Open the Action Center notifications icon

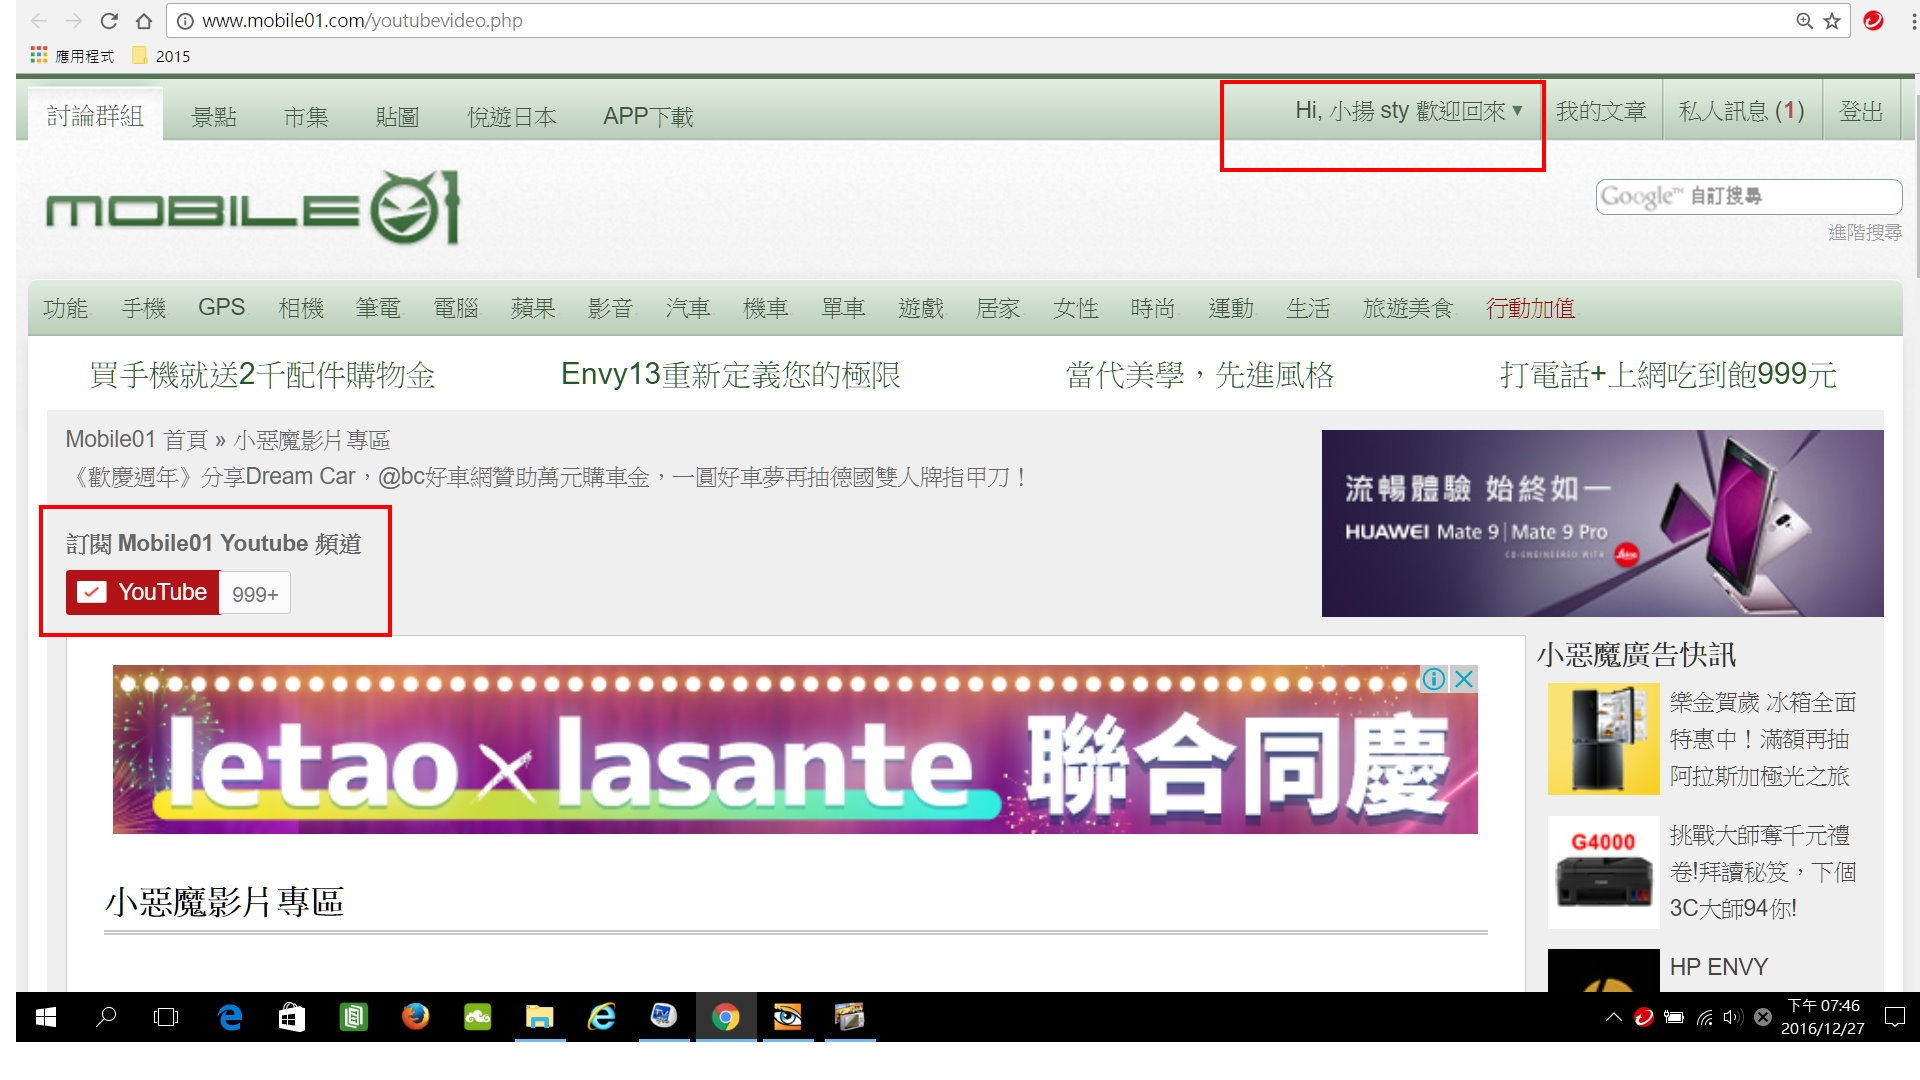pyautogui.click(x=1894, y=1017)
